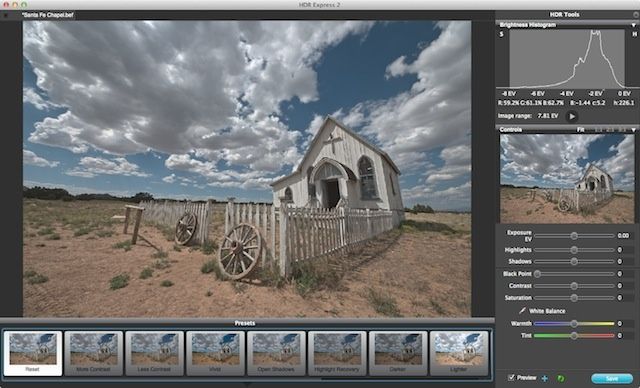The height and width of the screenshot is (388, 640).
Task: Apply the Open Shadows preset
Action: pos(276,353)
